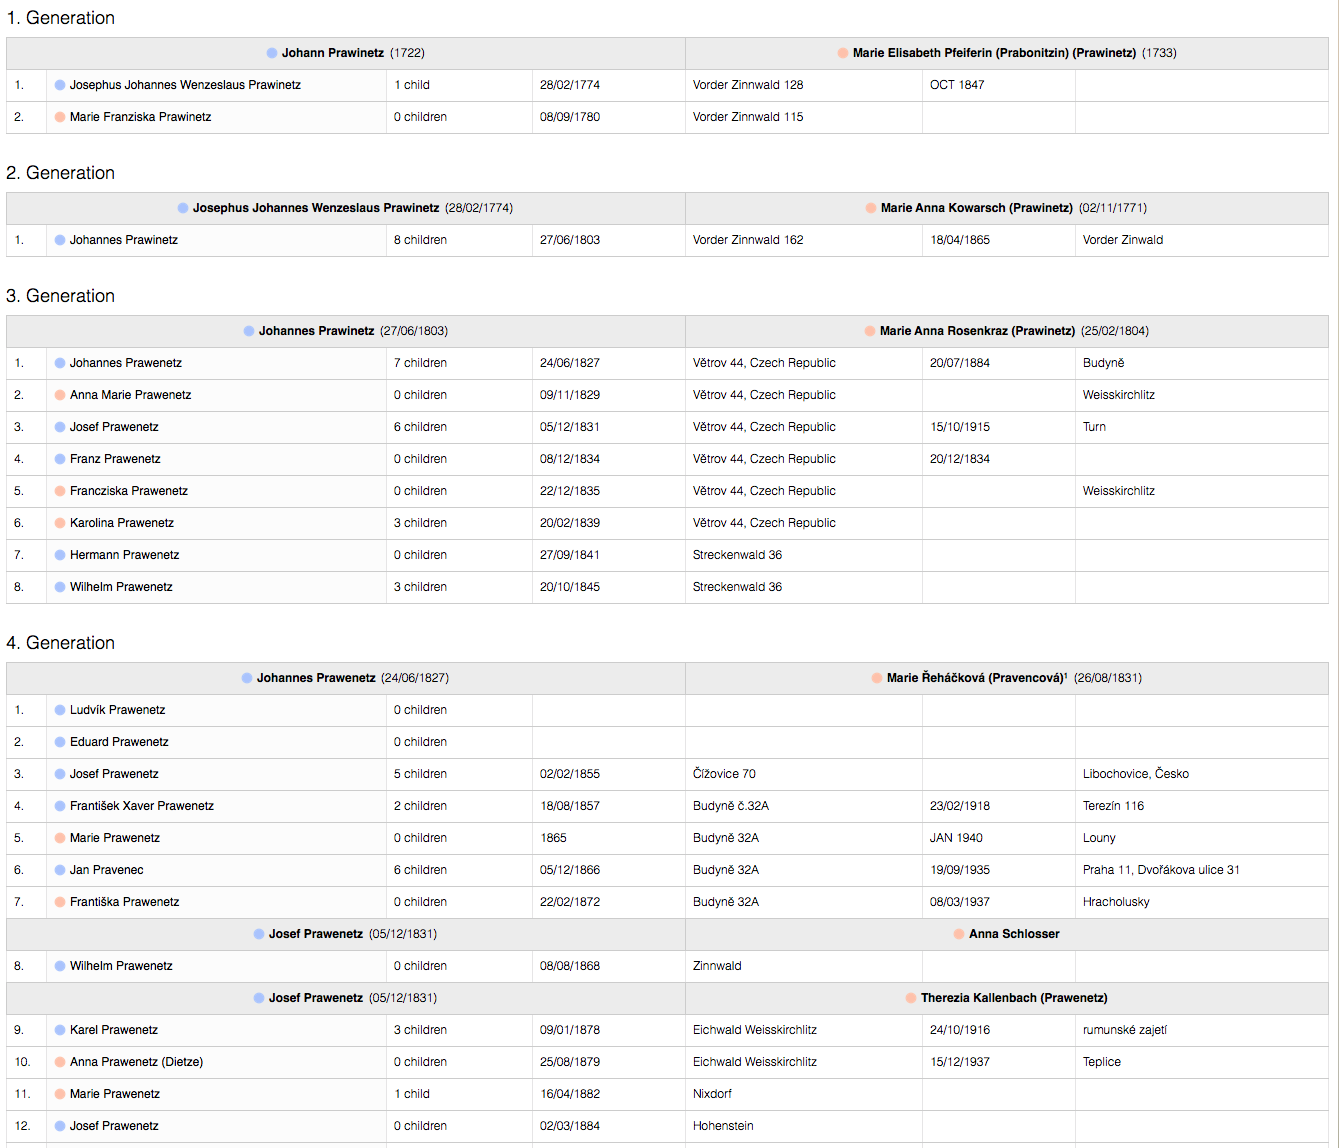Click the pink dot next to Anna Schlosser

959,934
